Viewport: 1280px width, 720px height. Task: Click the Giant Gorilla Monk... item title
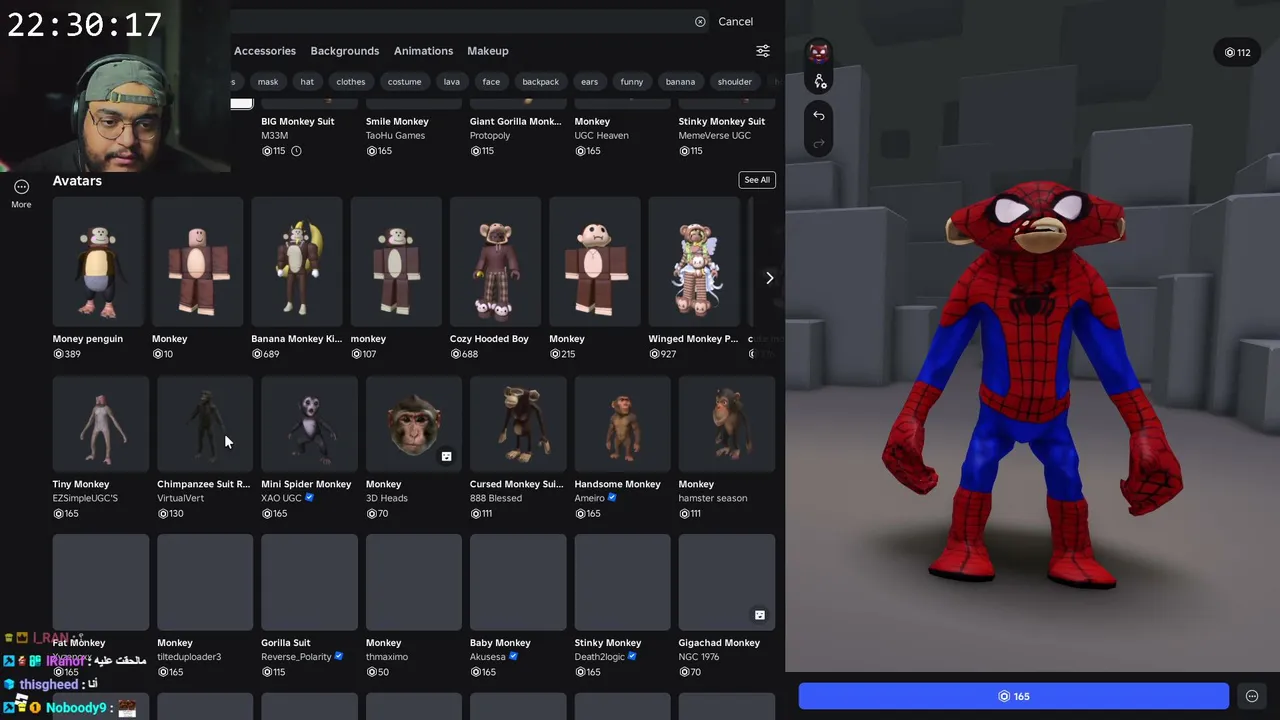(x=516, y=122)
